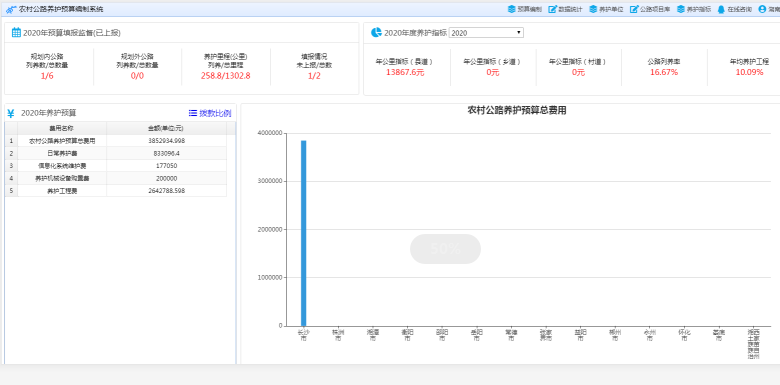Select the 日常养护费 table row

pos(115,153)
